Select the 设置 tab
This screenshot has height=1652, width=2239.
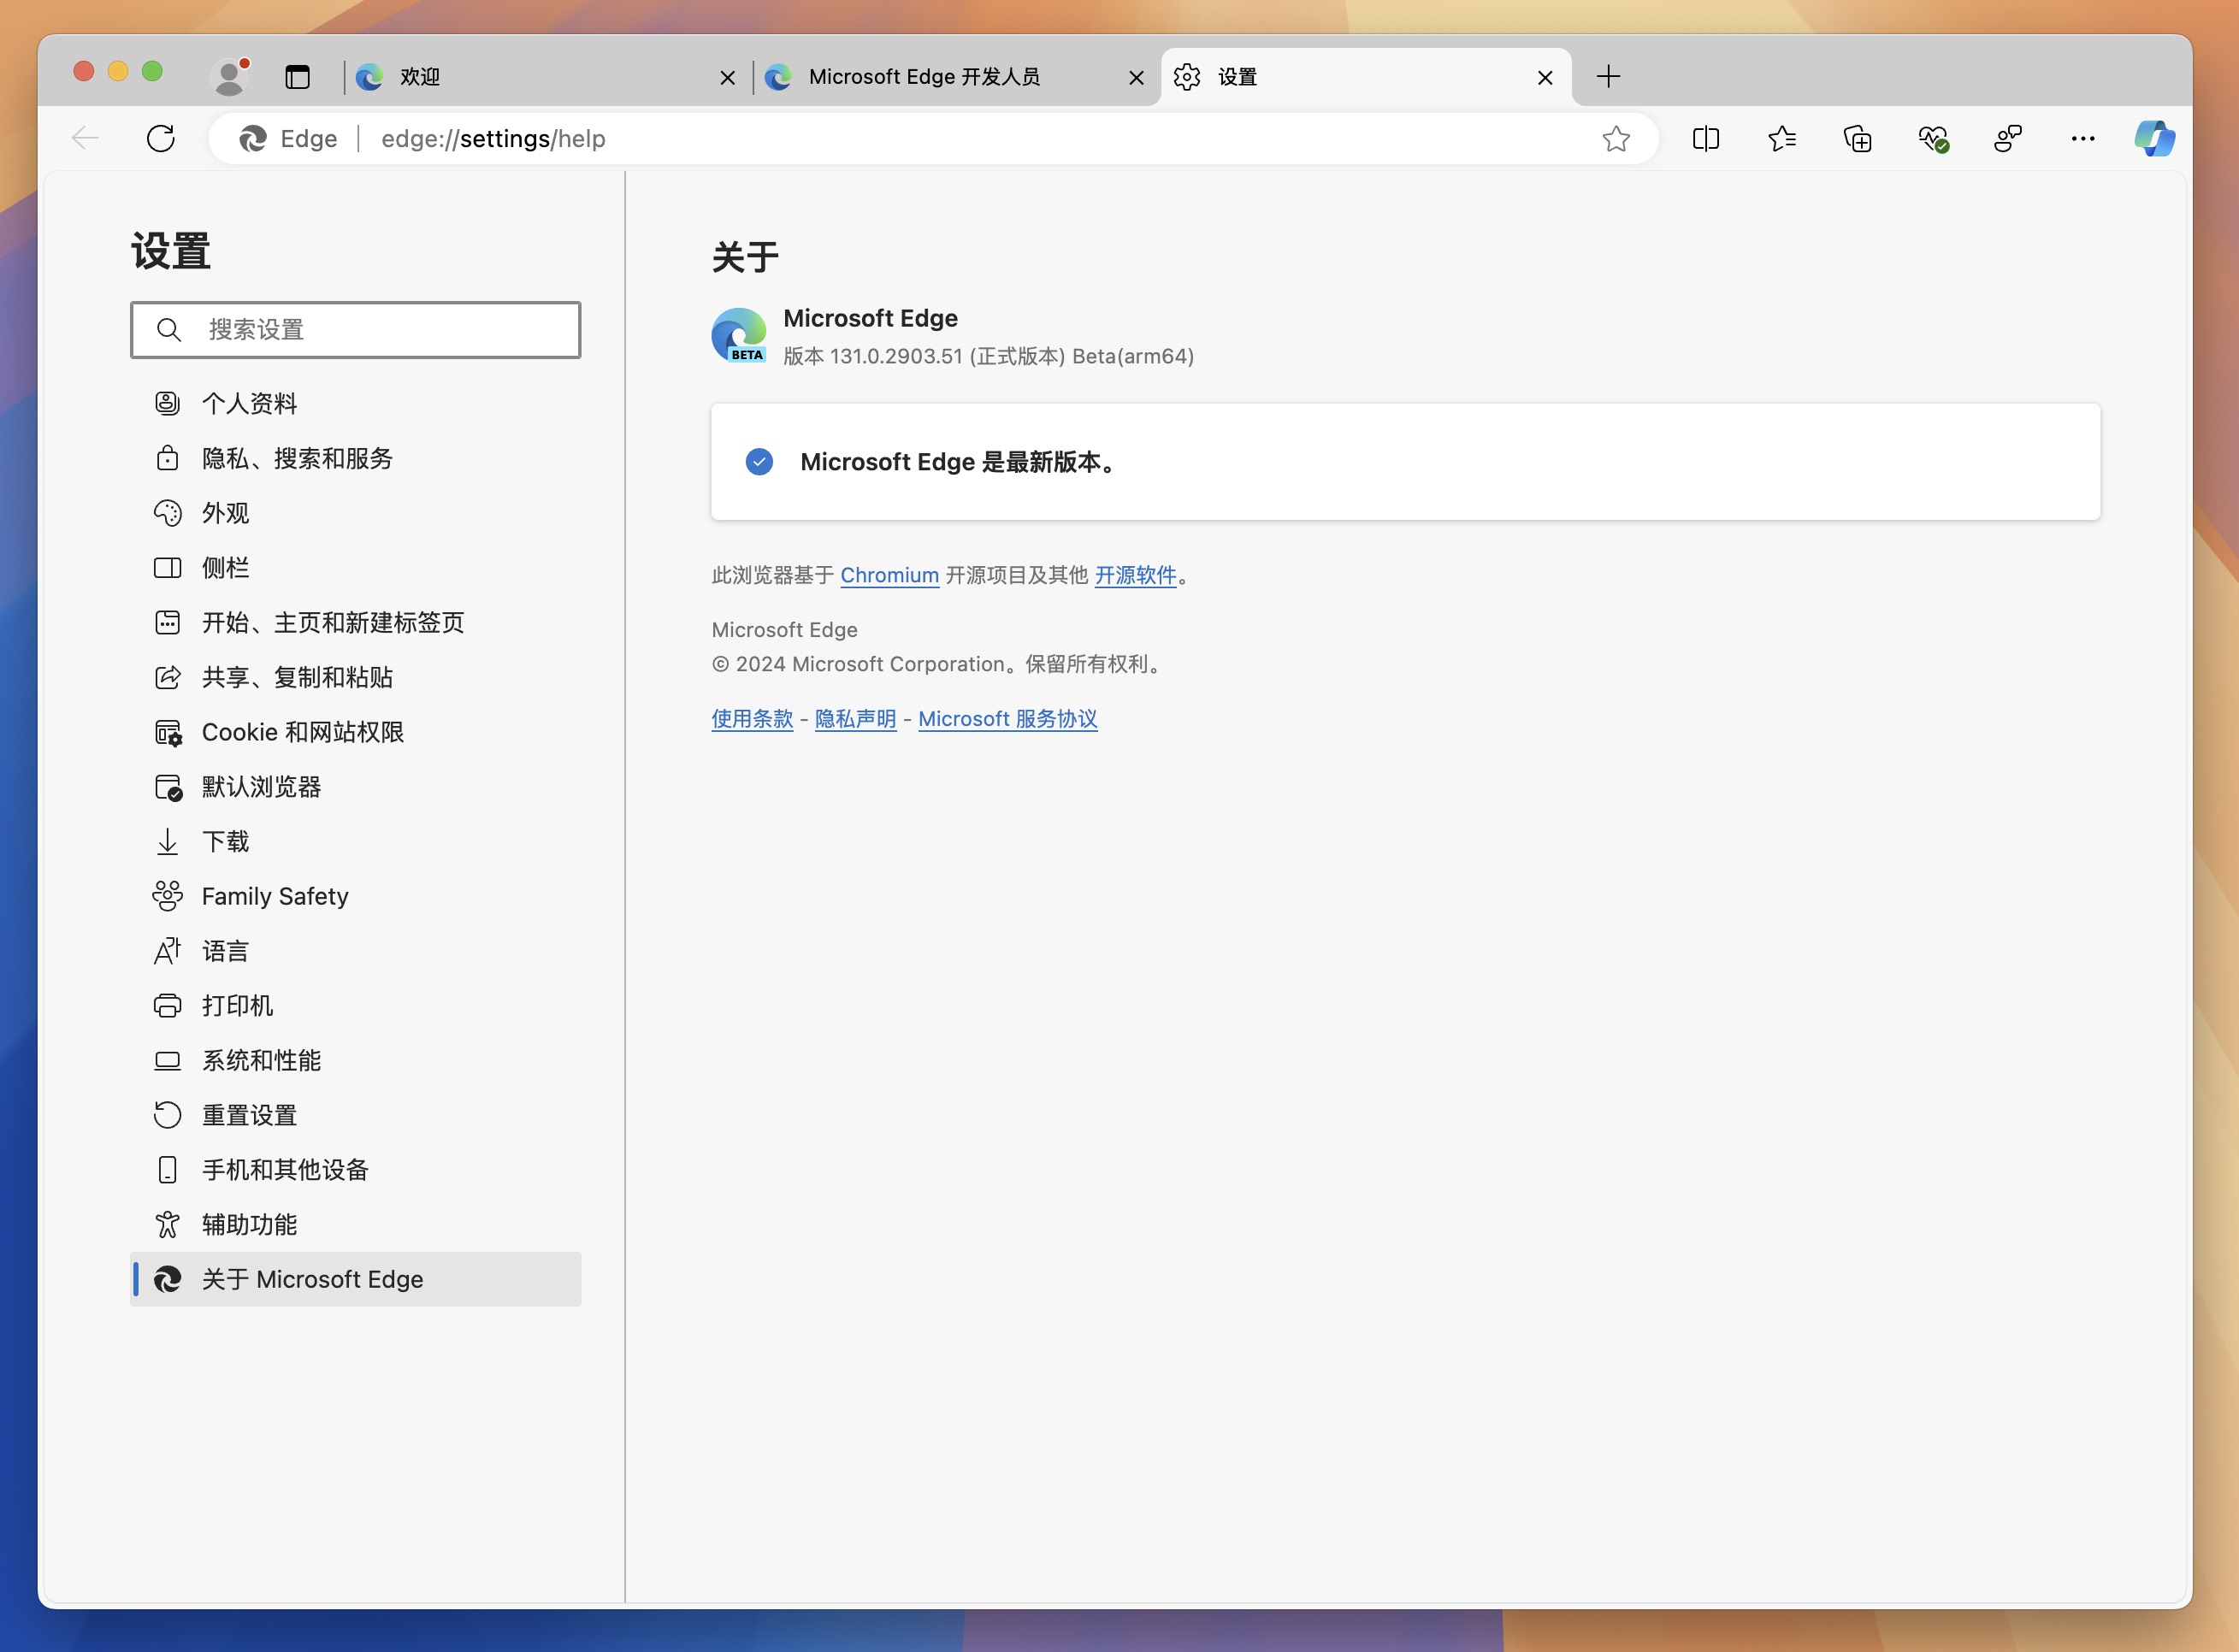[x=1366, y=77]
